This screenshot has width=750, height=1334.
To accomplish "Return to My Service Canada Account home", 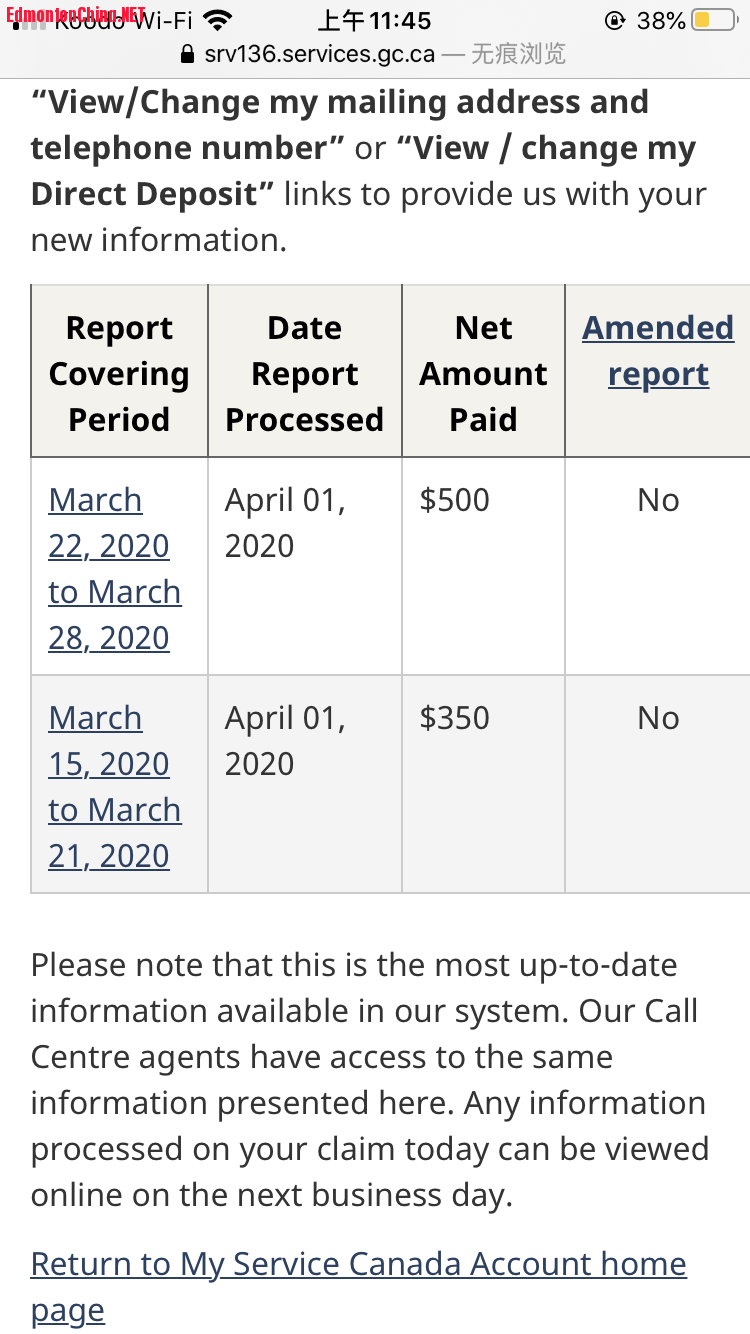I will [x=358, y=1286].
